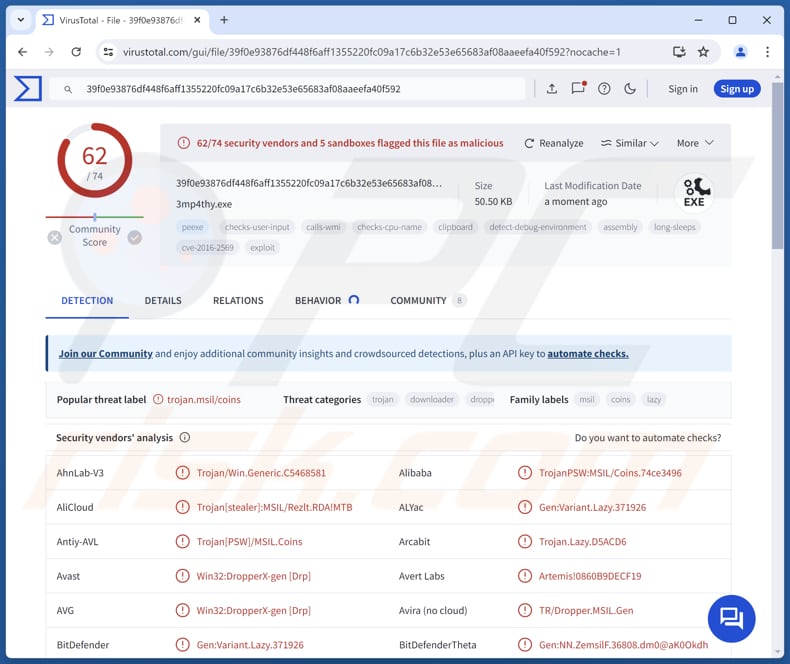Open the tab search dropdown arrow
This screenshot has width=790, height=664.
pos(21,20)
